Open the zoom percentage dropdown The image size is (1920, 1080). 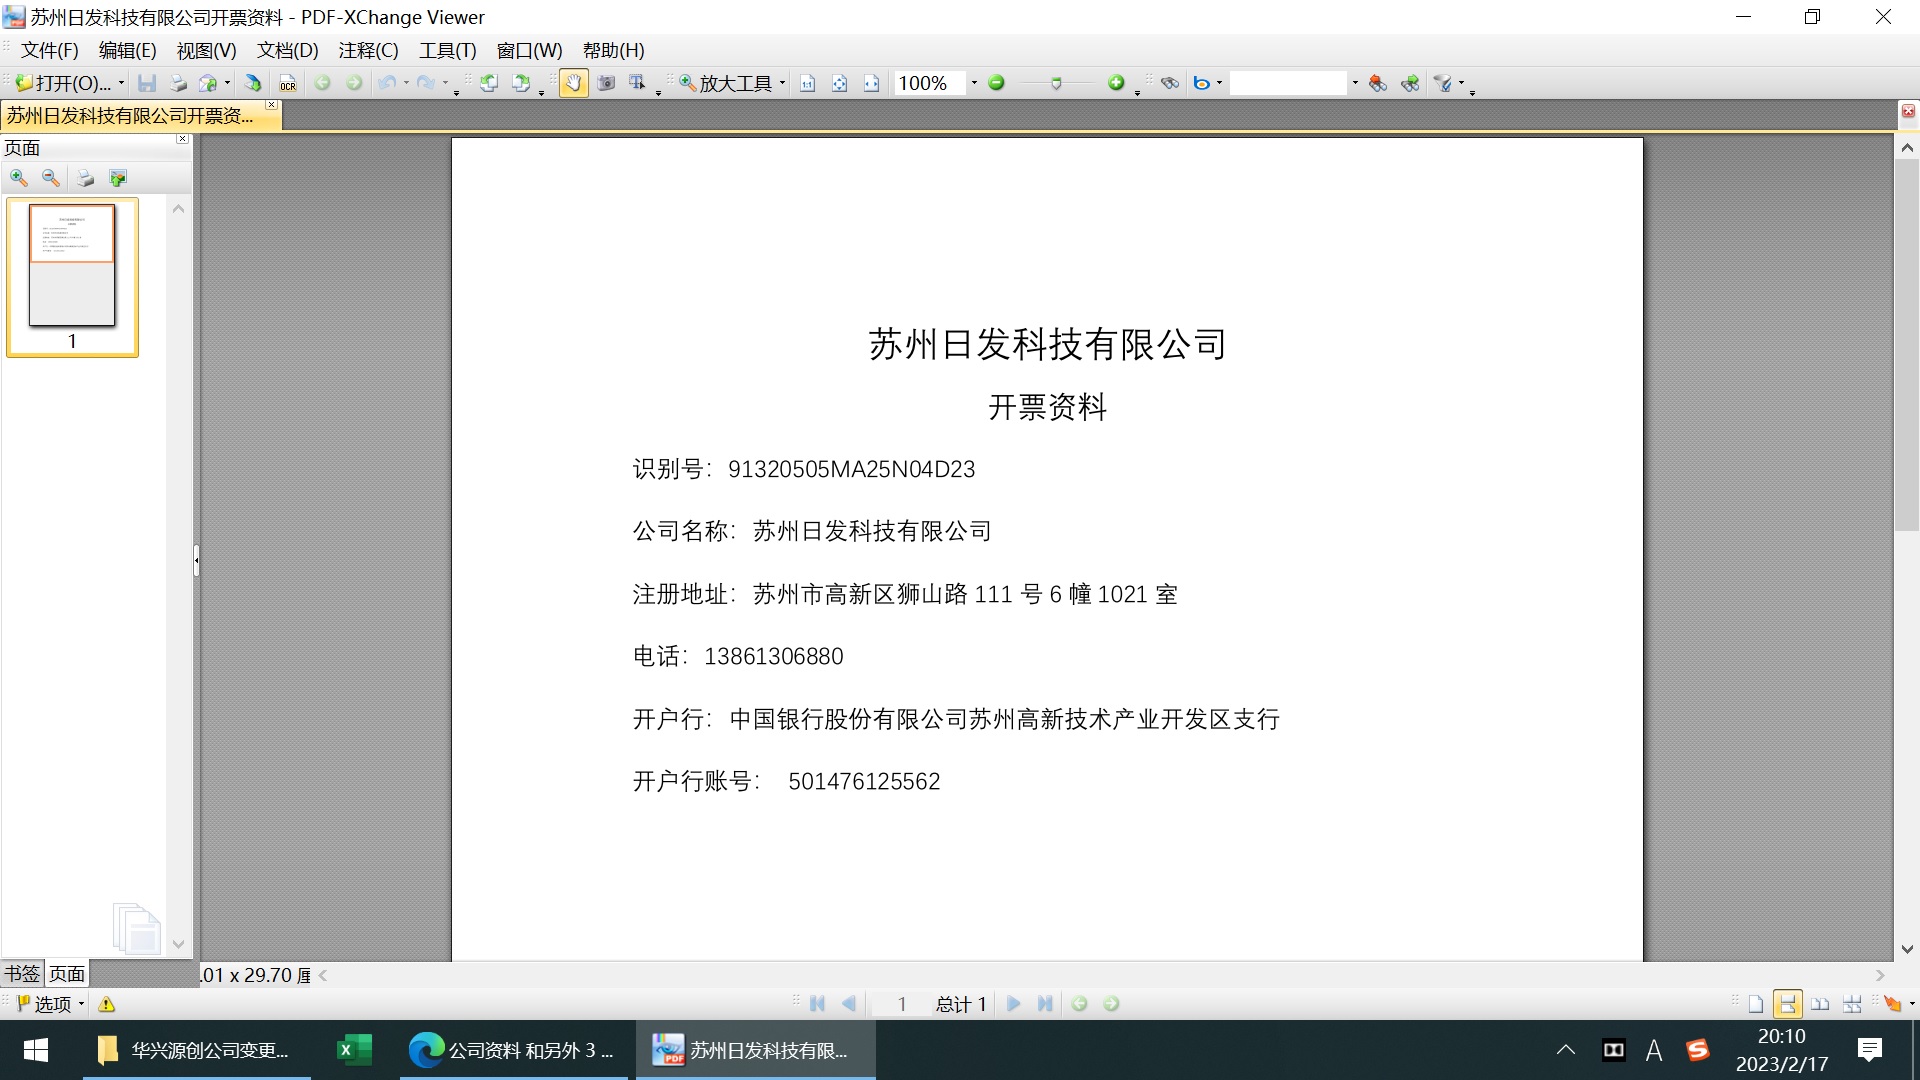(974, 84)
